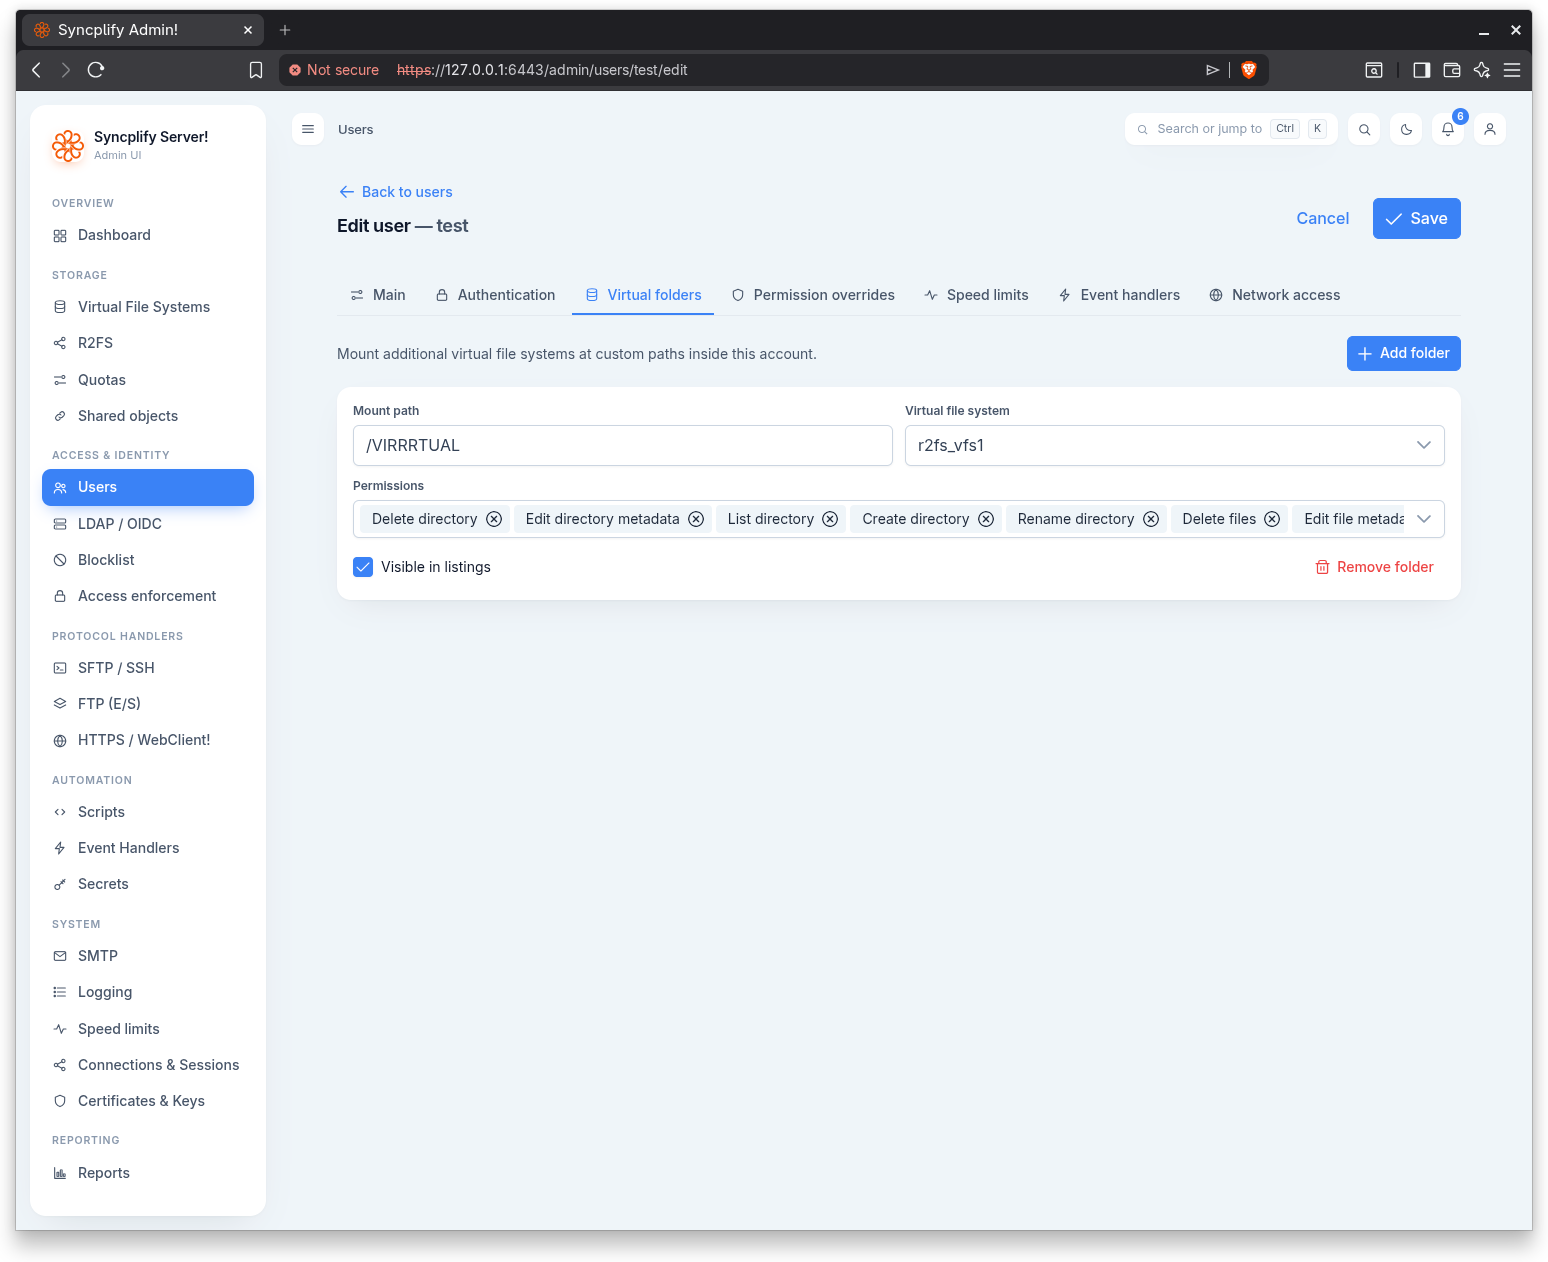Open the Leo AI sparkle icon

pos(1482,70)
